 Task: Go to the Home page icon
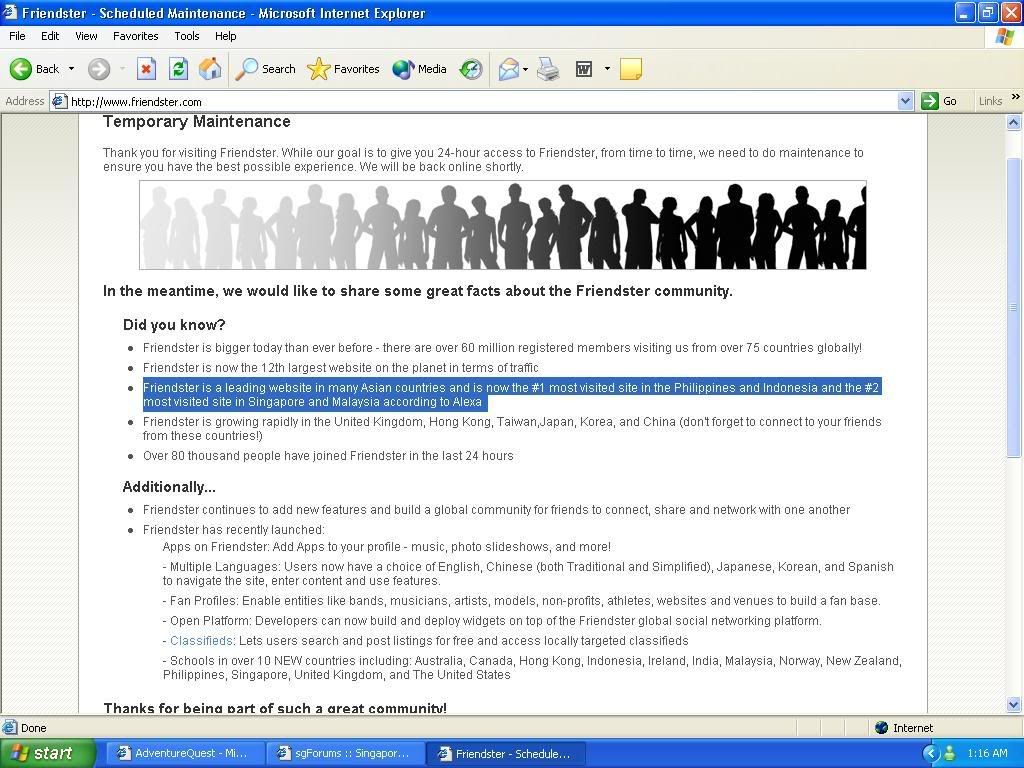point(210,69)
